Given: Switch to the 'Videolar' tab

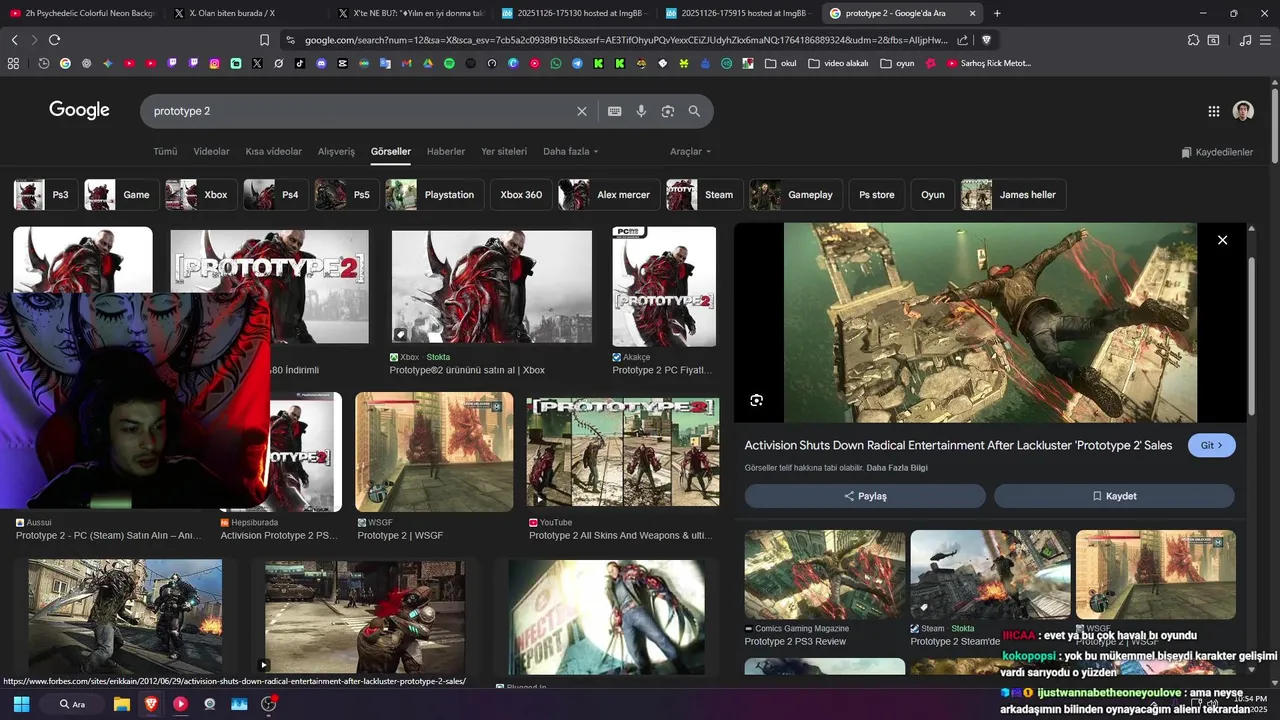Looking at the screenshot, I should coord(211,152).
